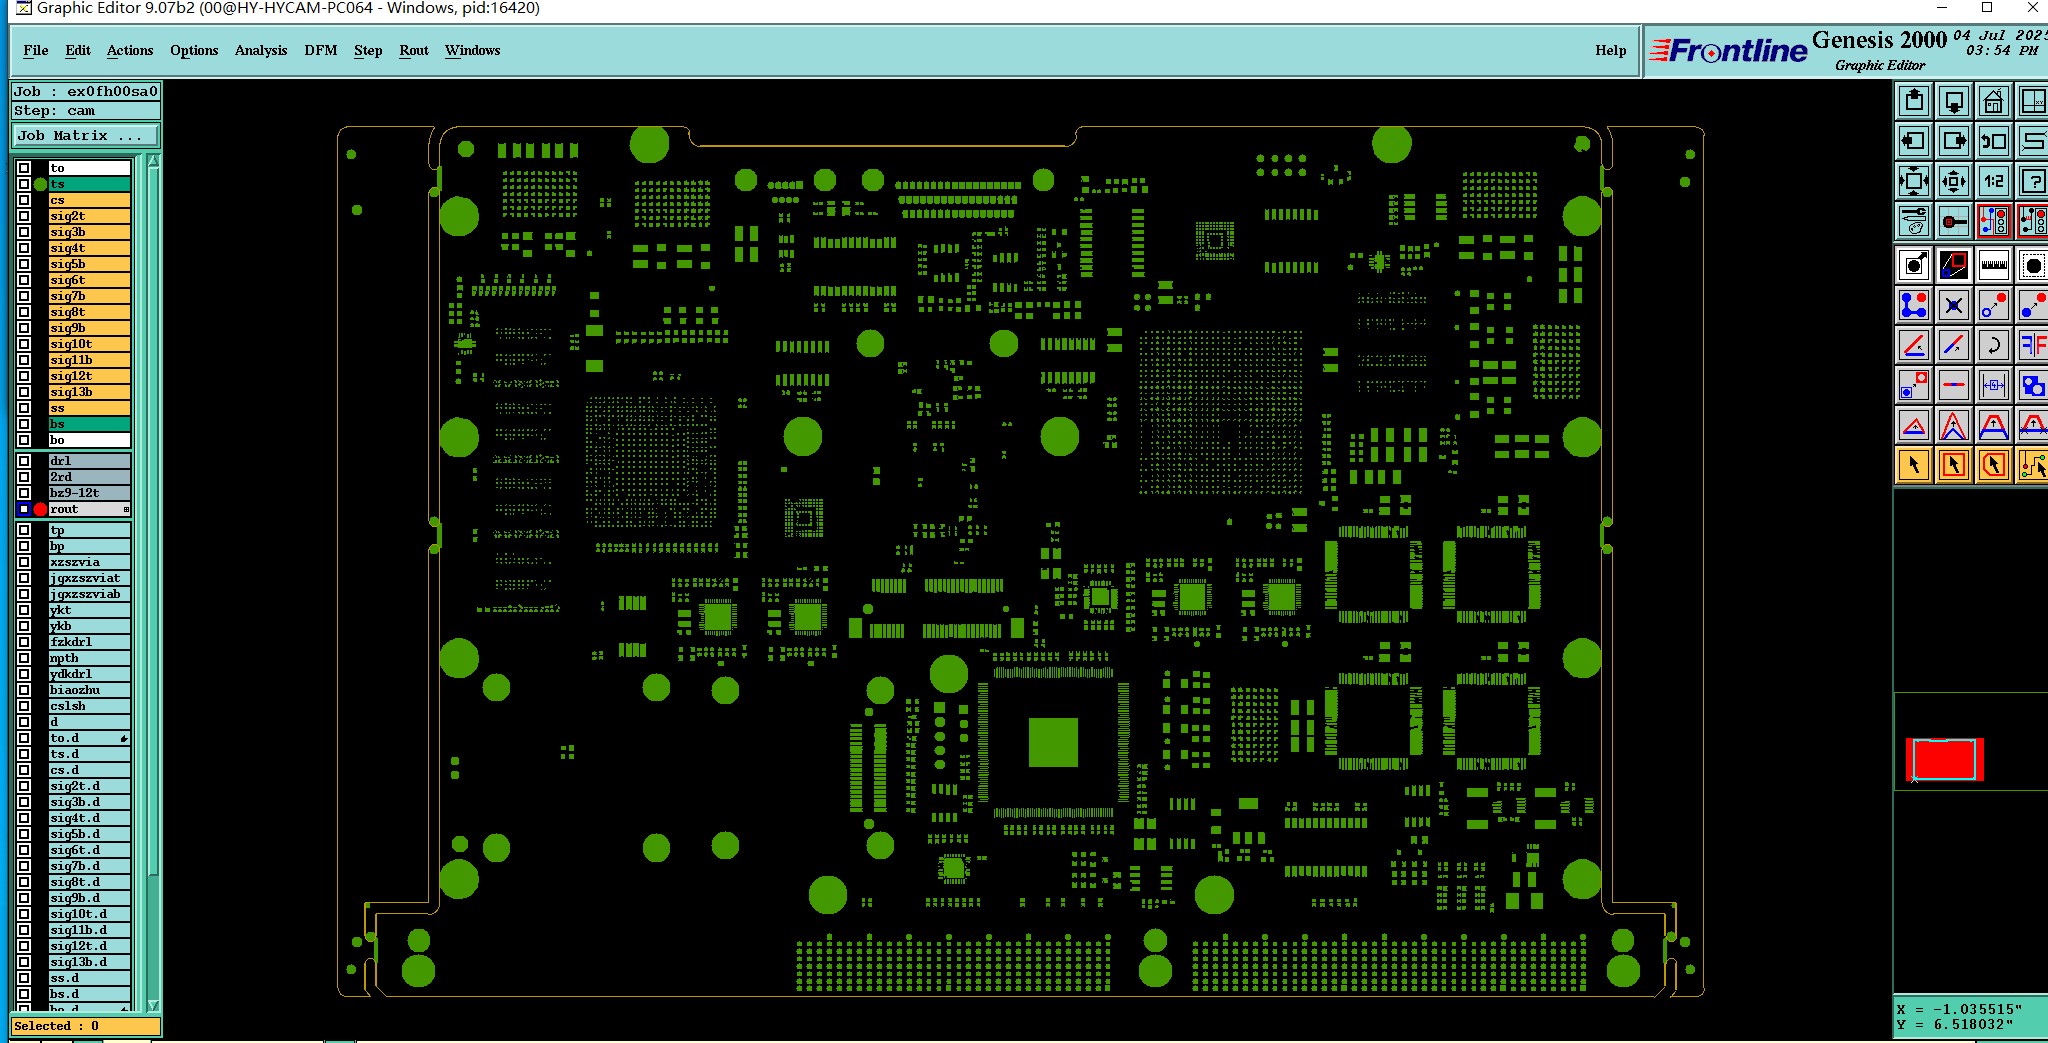This screenshot has height=1043, width=2048.
Task: Click the red overview thumbnail rectangle
Action: click(1944, 759)
